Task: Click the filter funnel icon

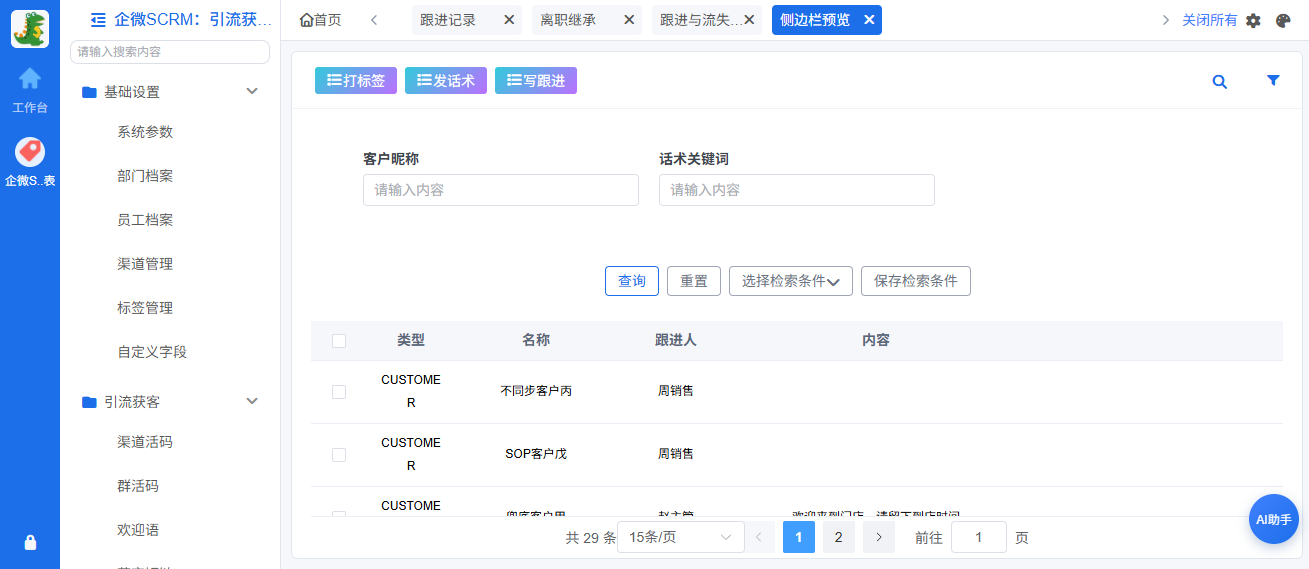Action: [1273, 81]
